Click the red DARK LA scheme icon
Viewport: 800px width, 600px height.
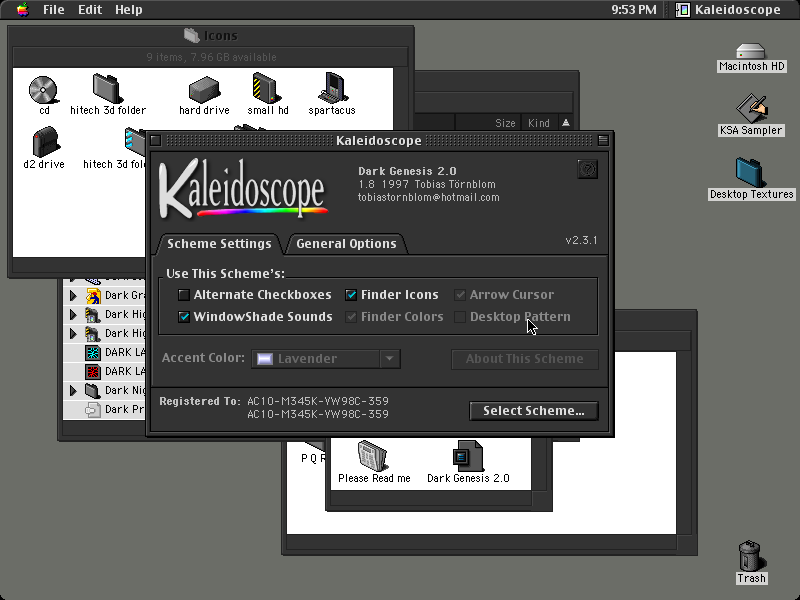pyautogui.click(x=93, y=371)
